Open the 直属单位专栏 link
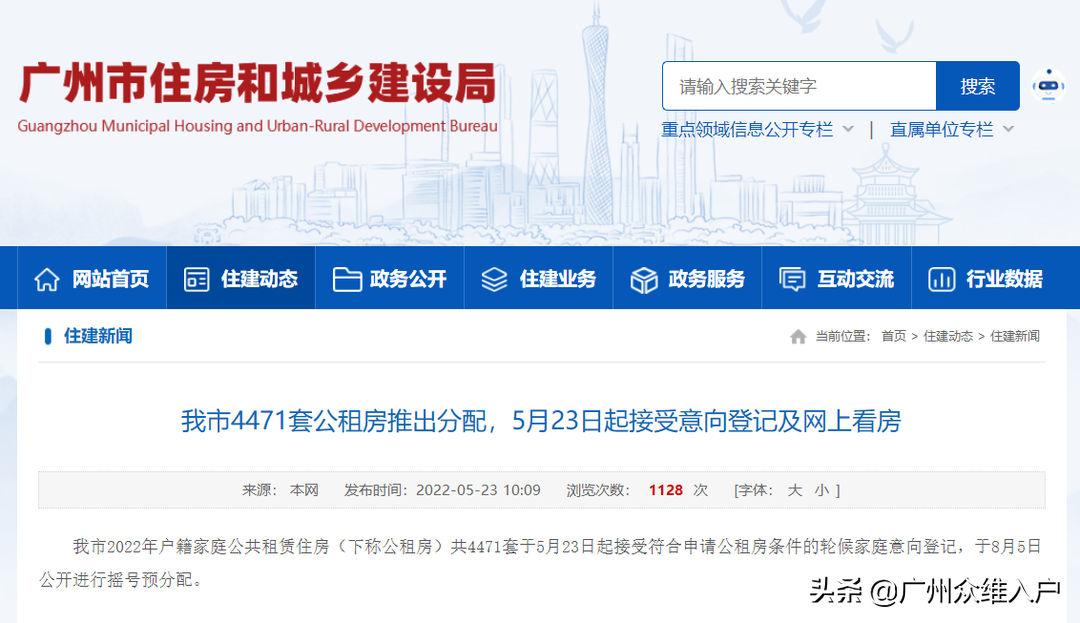Viewport: 1080px width, 623px height. pos(942,129)
